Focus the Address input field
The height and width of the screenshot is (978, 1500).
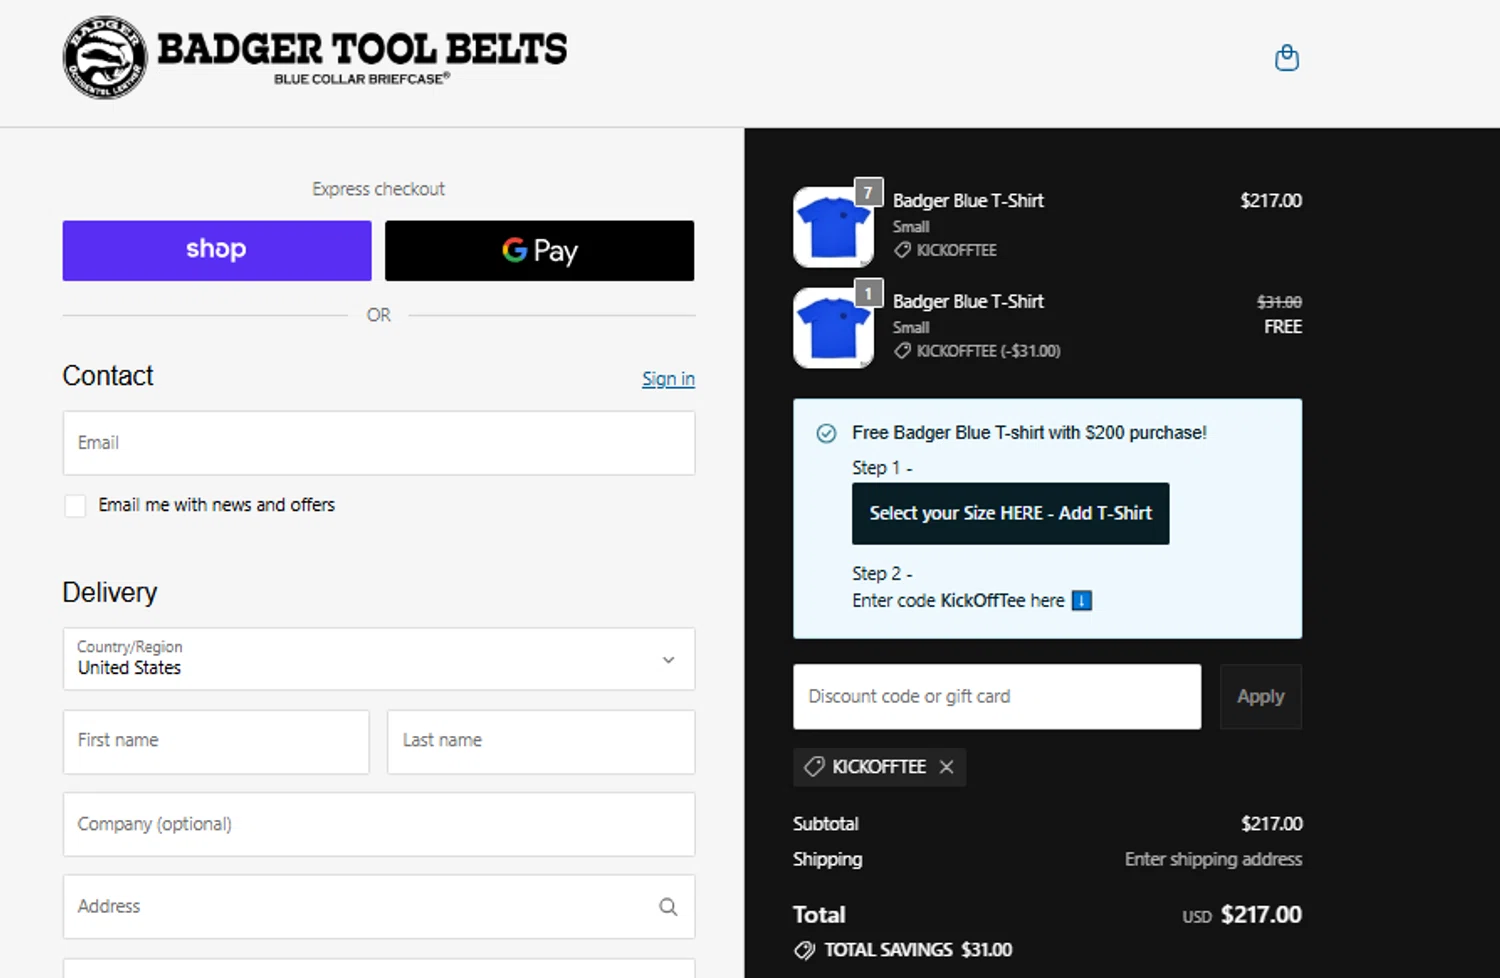tap(379, 907)
